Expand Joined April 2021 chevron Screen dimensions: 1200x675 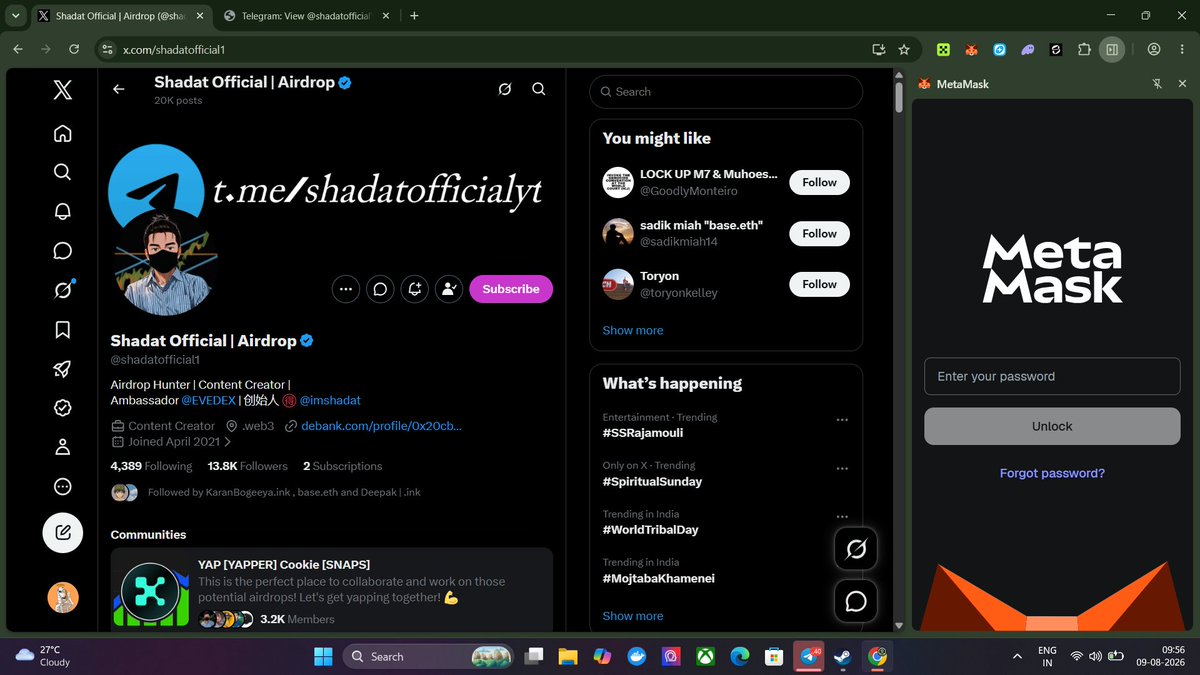(x=228, y=441)
